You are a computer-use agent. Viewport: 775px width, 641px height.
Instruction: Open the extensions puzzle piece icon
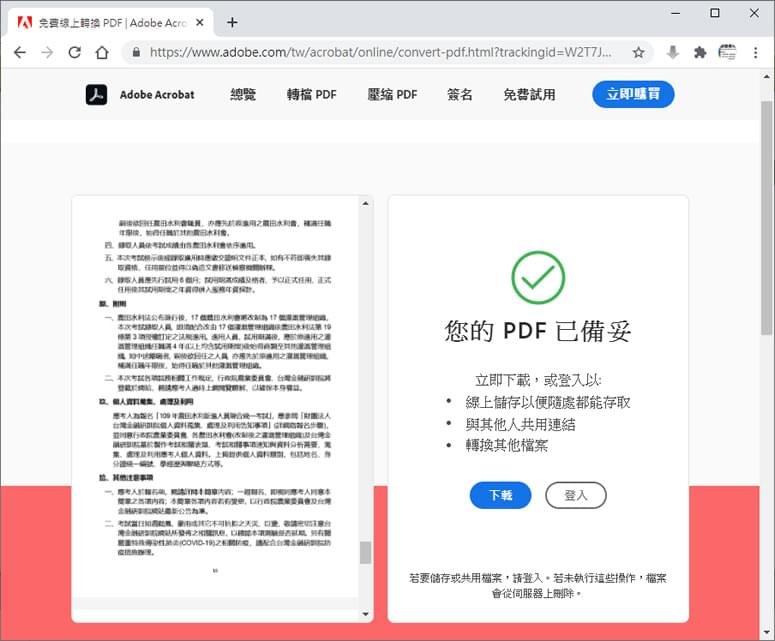(x=700, y=52)
